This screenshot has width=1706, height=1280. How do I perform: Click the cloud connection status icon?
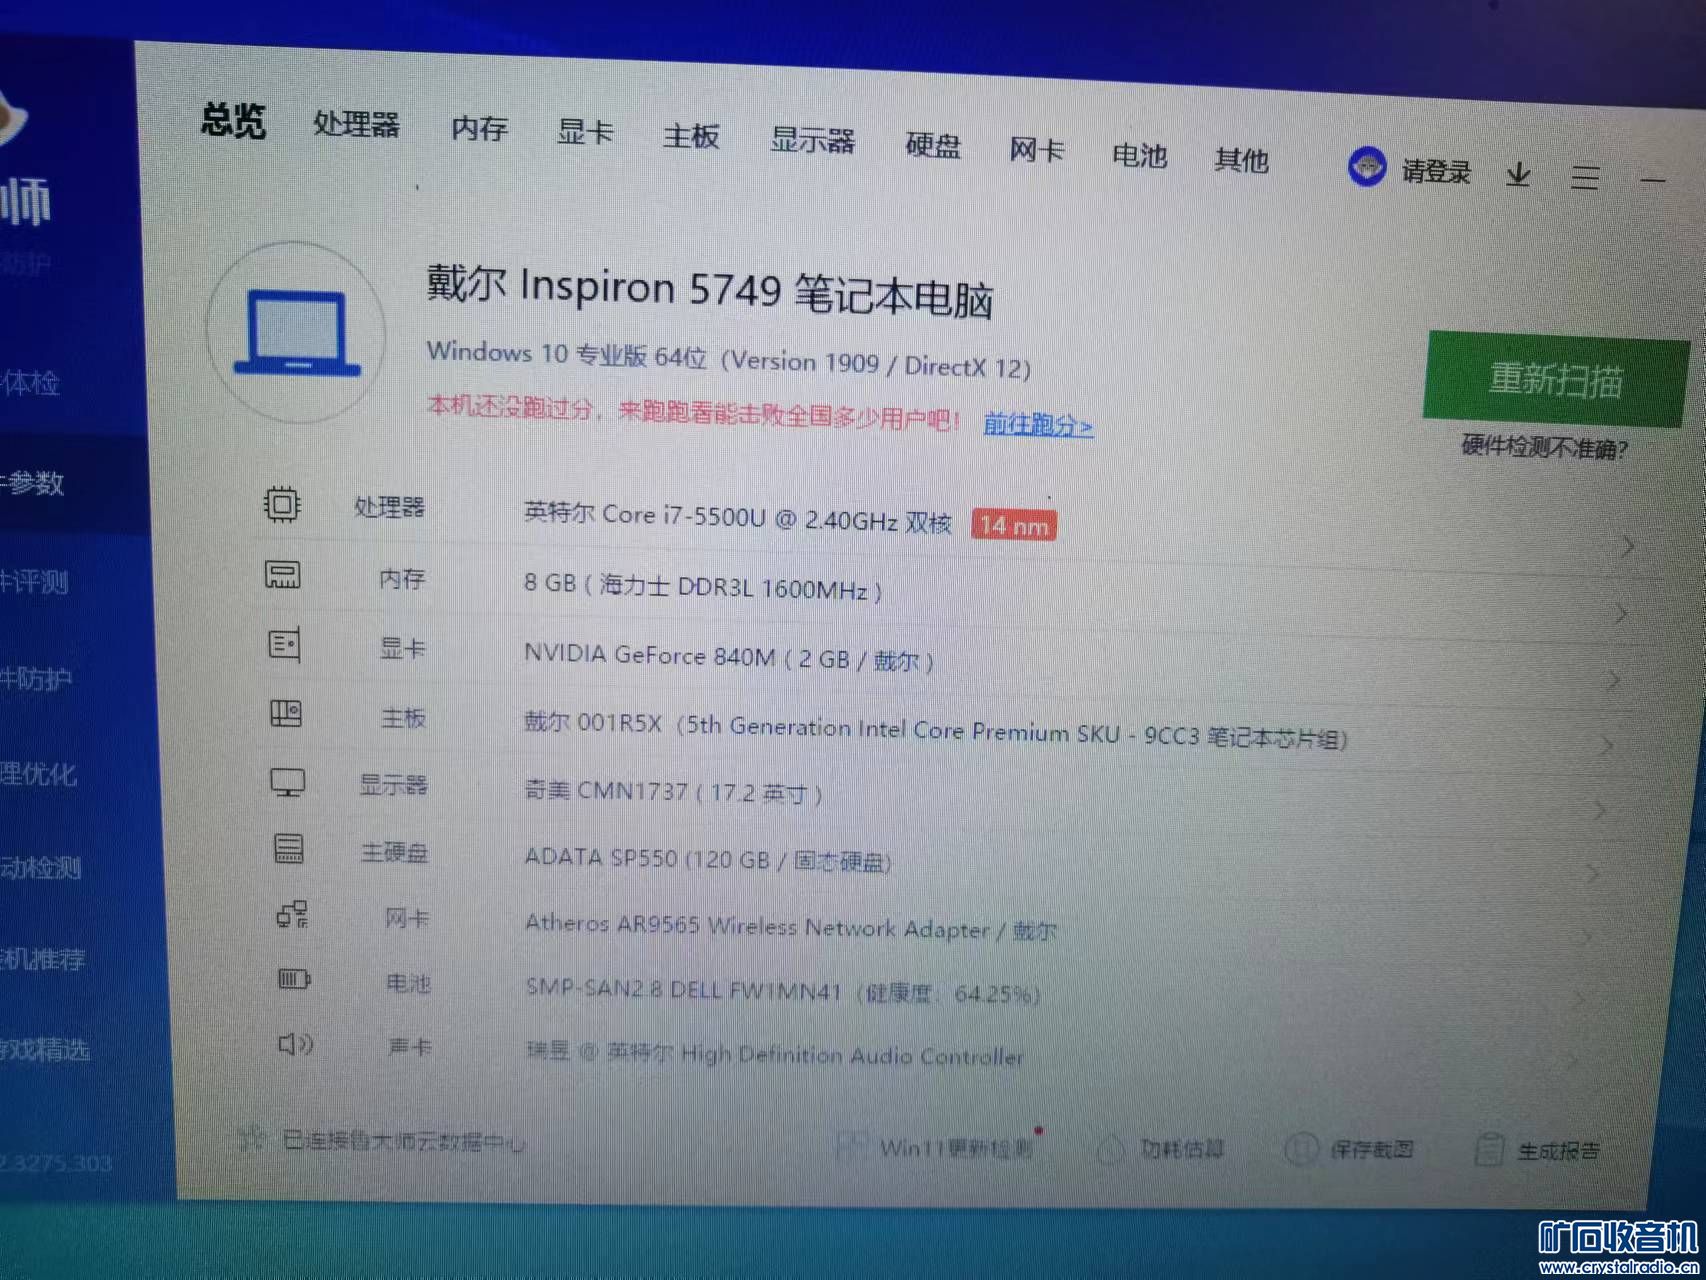pos(252,1138)
